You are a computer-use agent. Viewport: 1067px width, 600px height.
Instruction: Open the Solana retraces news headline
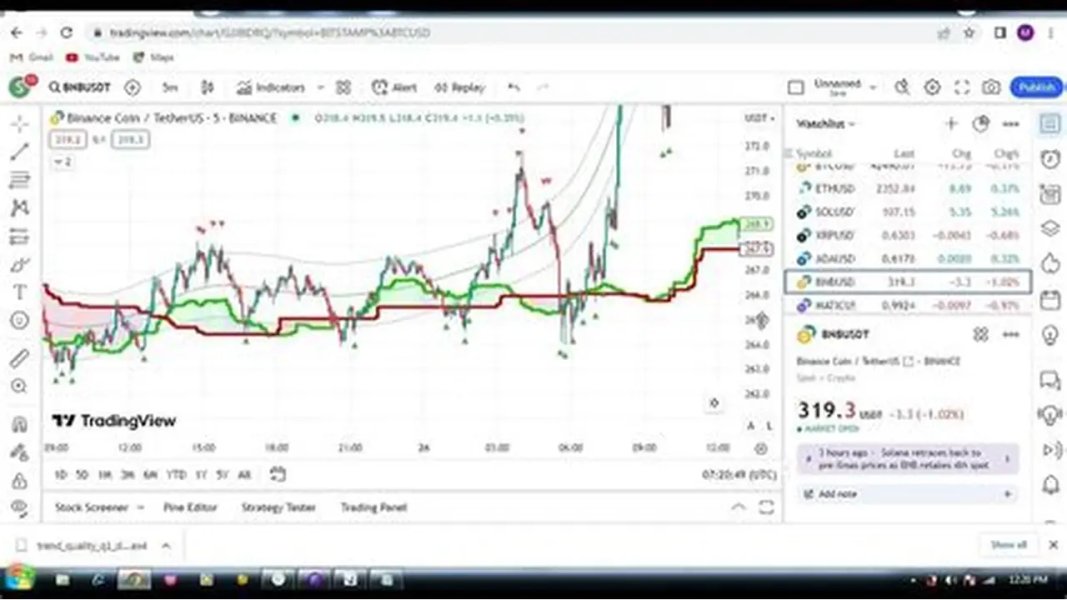click(x=908, y=459)
